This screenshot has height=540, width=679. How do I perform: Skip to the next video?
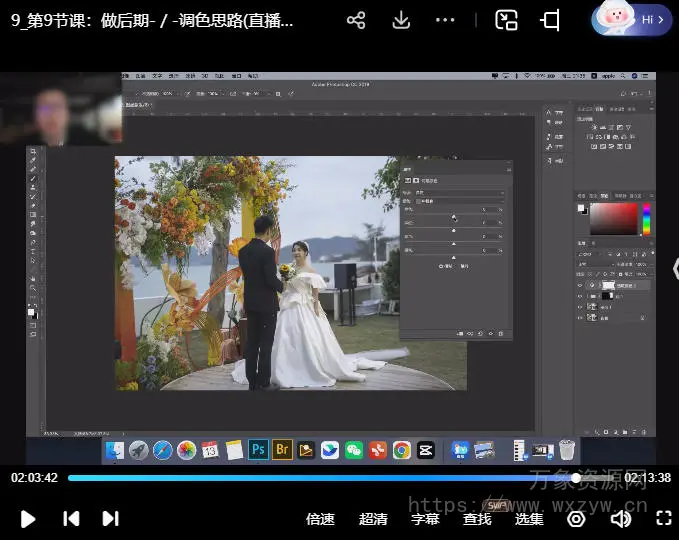(110, 518)
